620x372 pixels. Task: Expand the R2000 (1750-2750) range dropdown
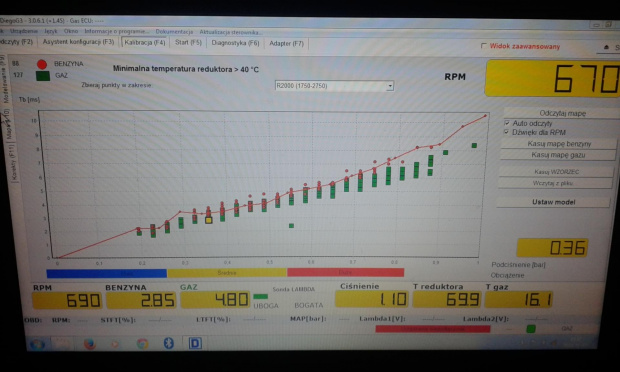point(390,86)
